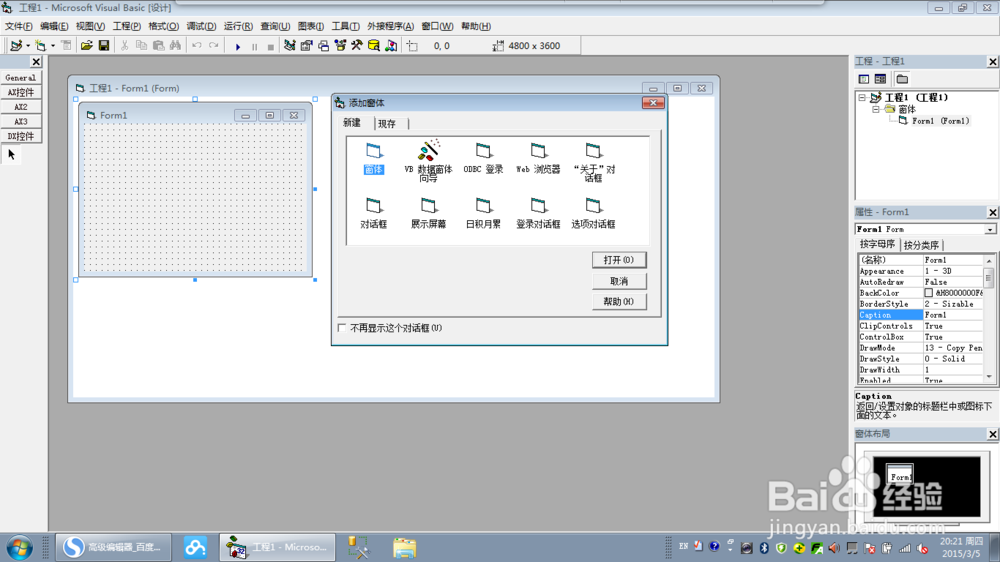Select 展示屏幕 template icon

click(x=429, y=213)
